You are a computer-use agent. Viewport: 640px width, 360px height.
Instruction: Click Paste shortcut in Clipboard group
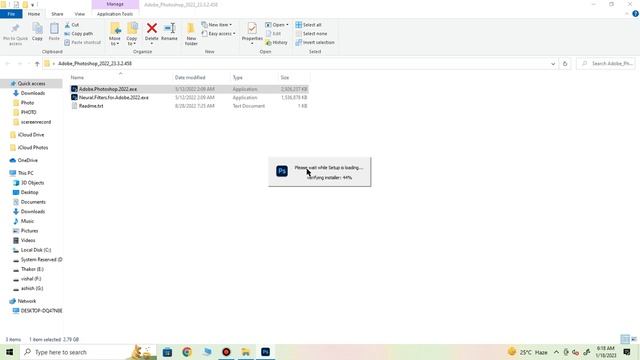click(82, 42)
